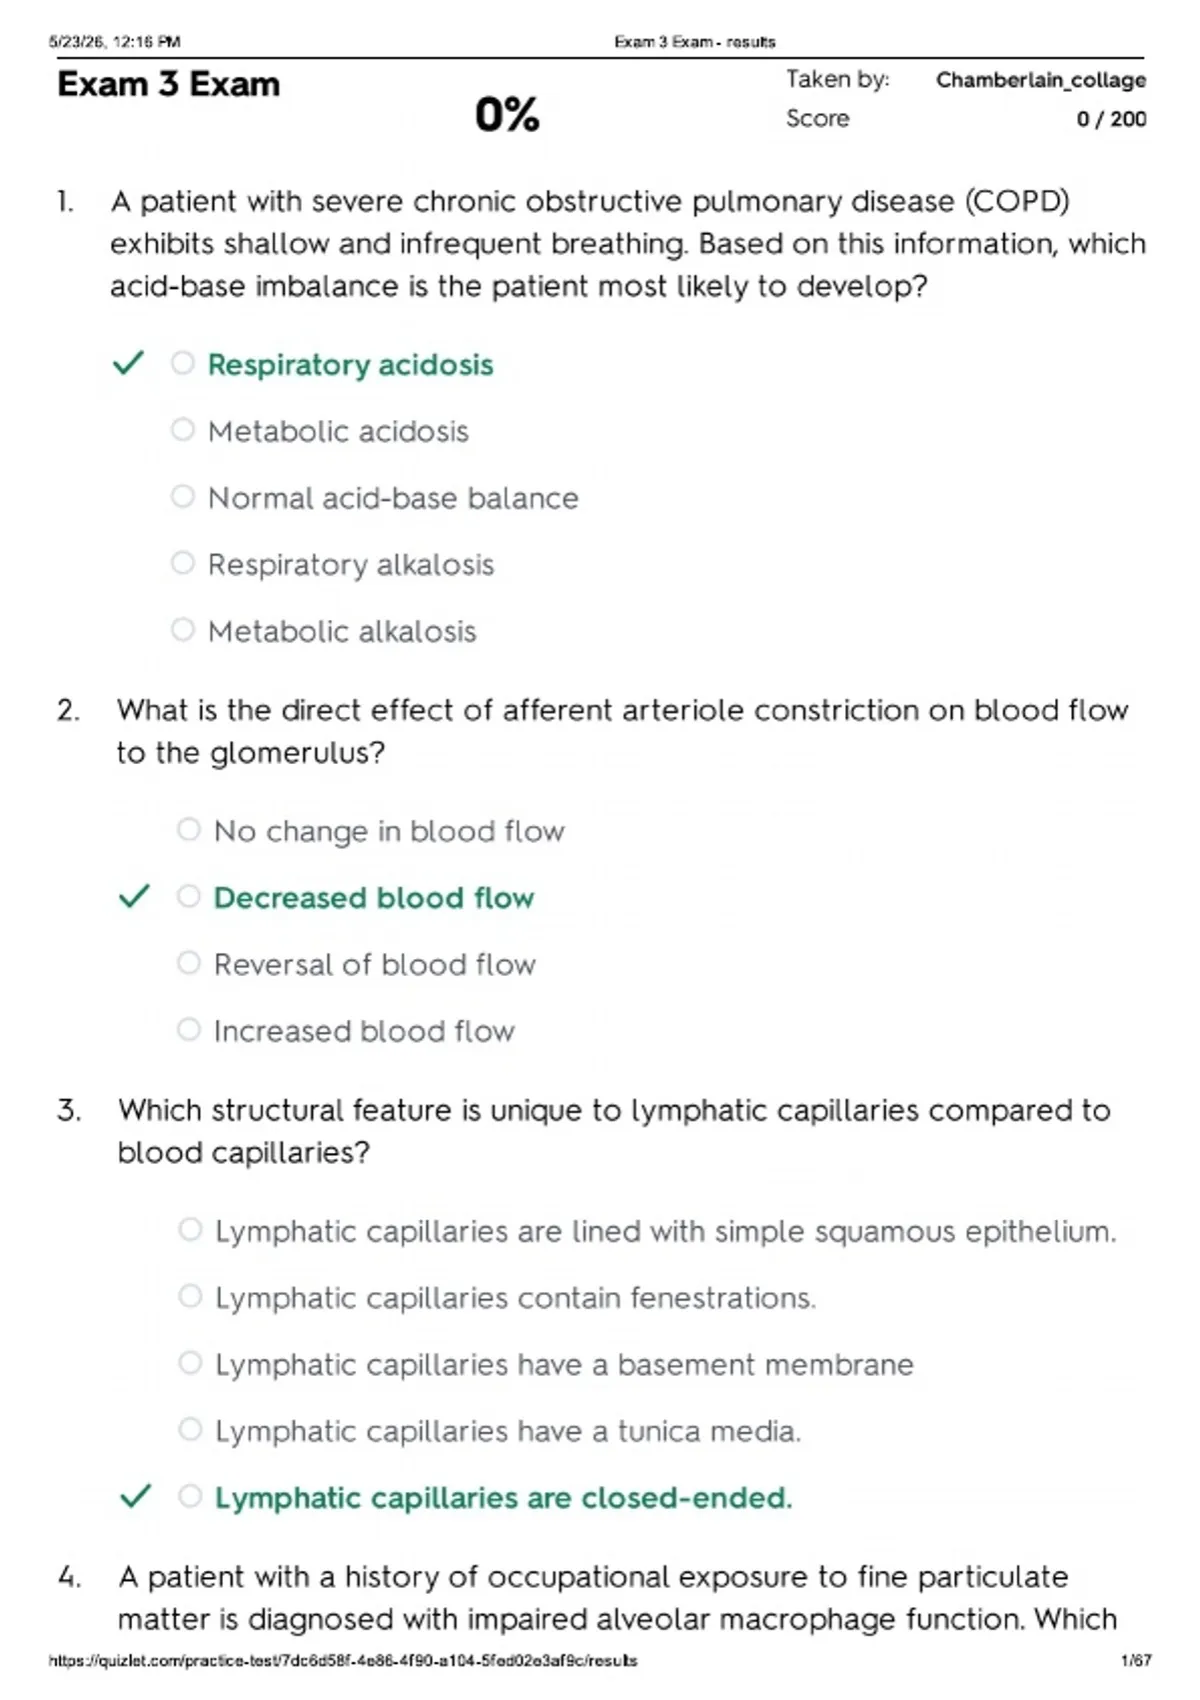This screenshot has height=1700, width=1200.
Task: Pick the Increased blood flow radio button
Action: point(189,1029)
